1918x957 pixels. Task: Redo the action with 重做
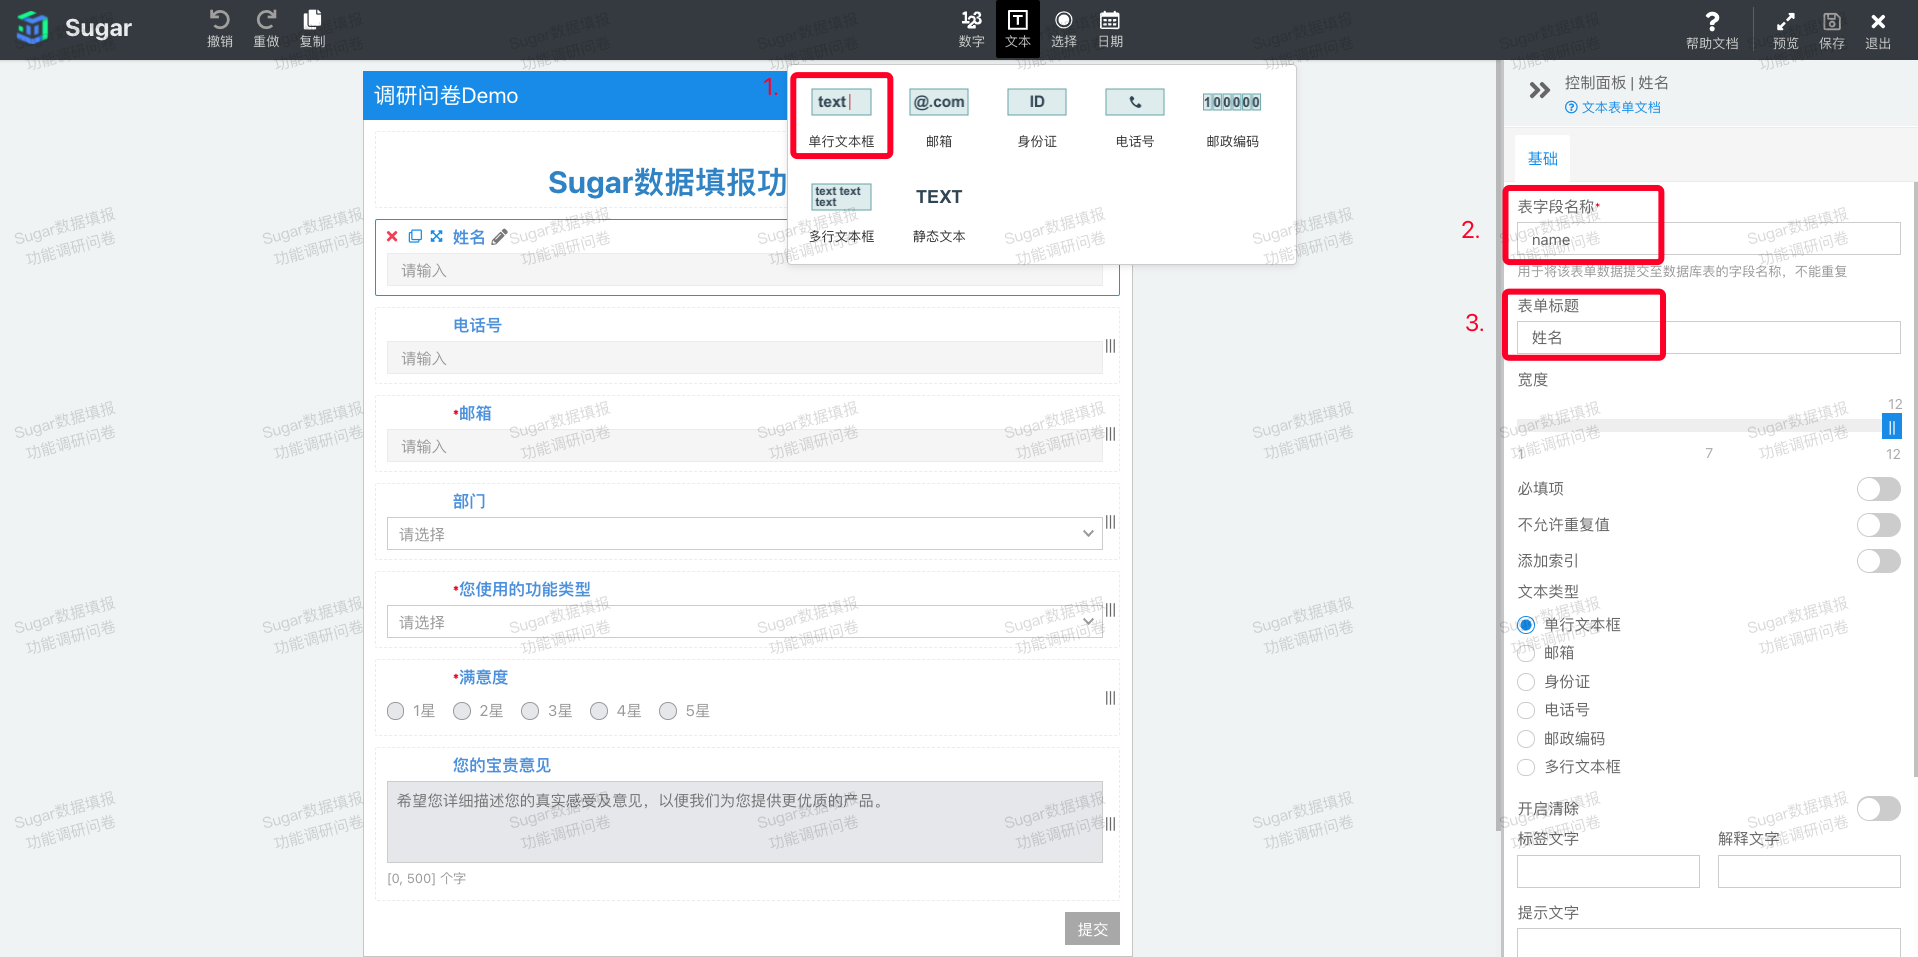(266, 28)
